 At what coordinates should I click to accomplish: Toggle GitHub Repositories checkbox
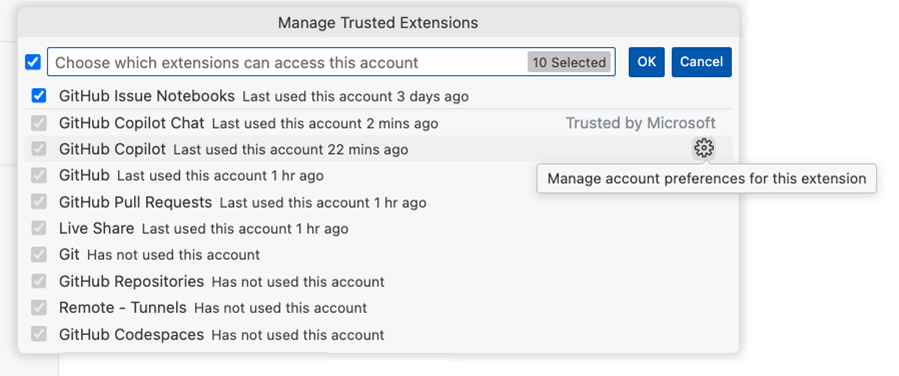pyautogui.click(x=38, y=281)
